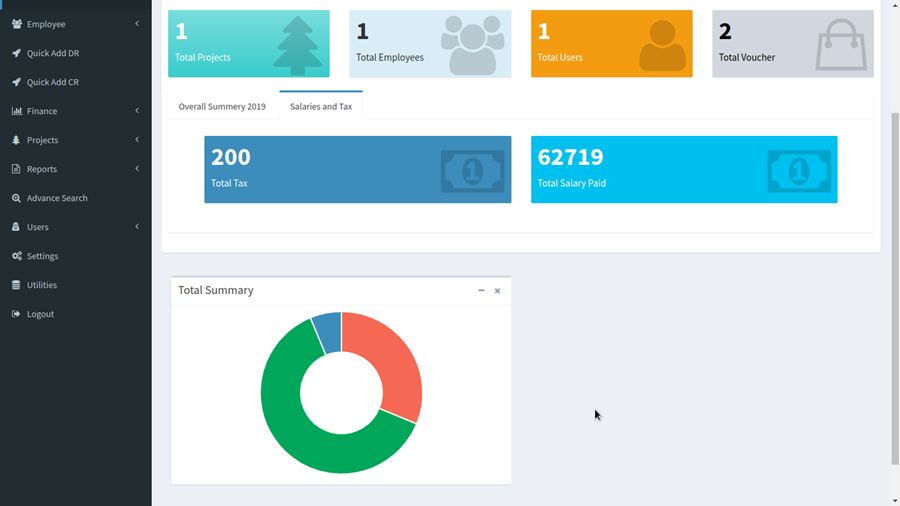The height and width of the screenshot is (506, 900).
Task: Open the Reports menu label
Action: click(42, 169)
